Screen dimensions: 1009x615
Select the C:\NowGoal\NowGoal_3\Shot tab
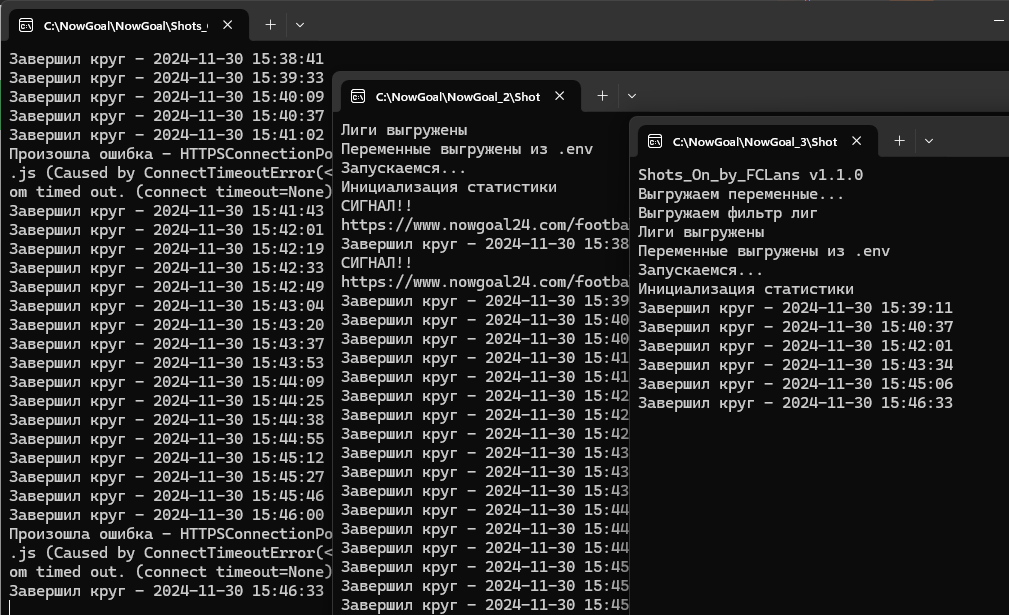pos(754,142)
